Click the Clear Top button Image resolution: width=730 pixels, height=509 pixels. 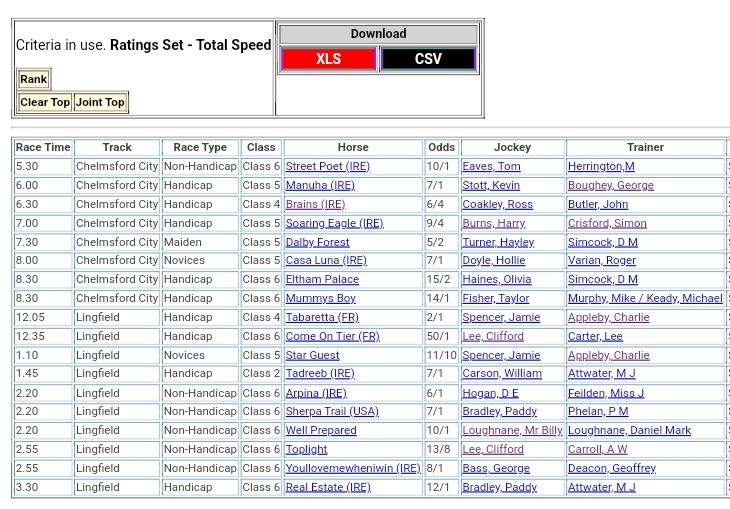(45, 102)
